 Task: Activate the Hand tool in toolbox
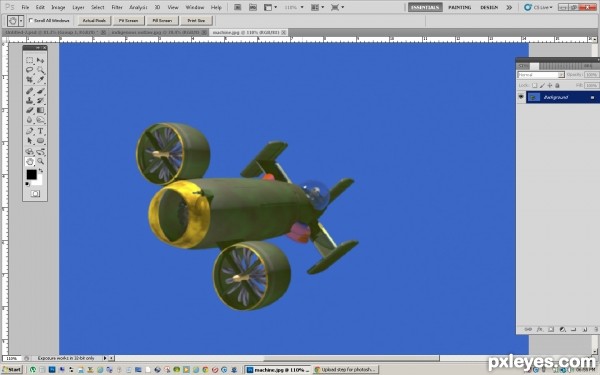29,161
